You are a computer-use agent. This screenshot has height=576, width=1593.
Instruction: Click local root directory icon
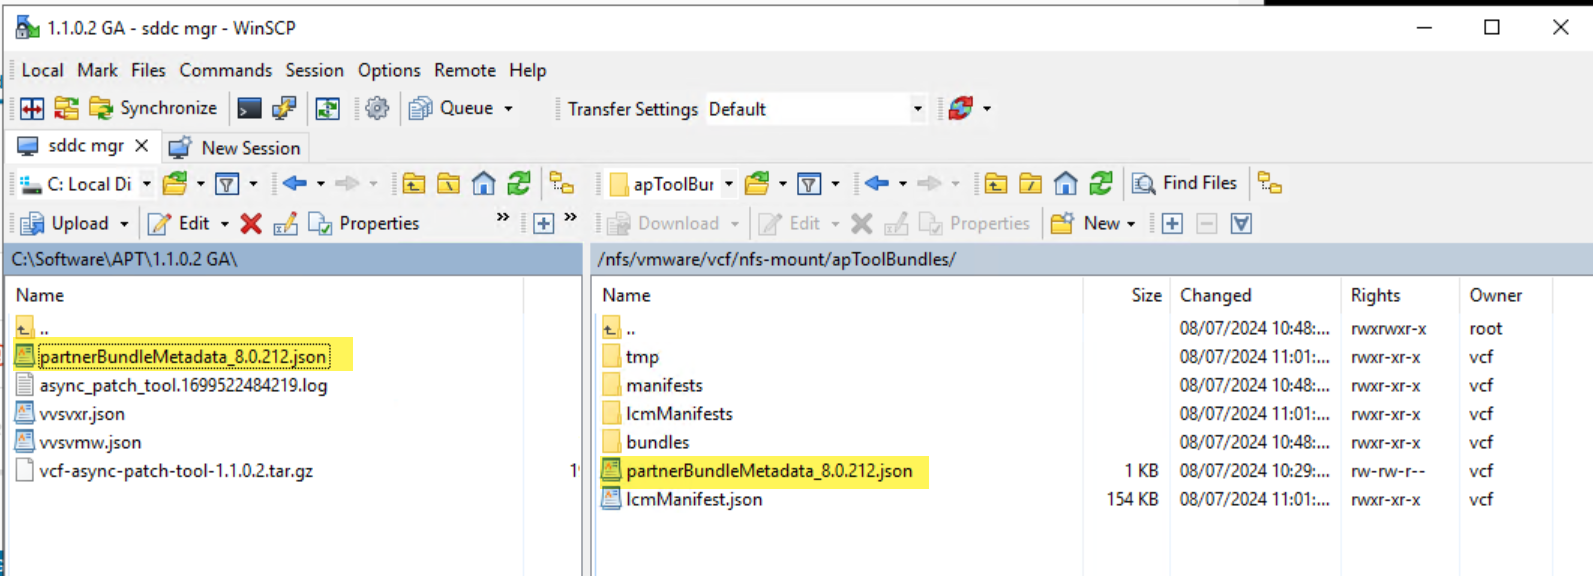click(x=449, y=184)
